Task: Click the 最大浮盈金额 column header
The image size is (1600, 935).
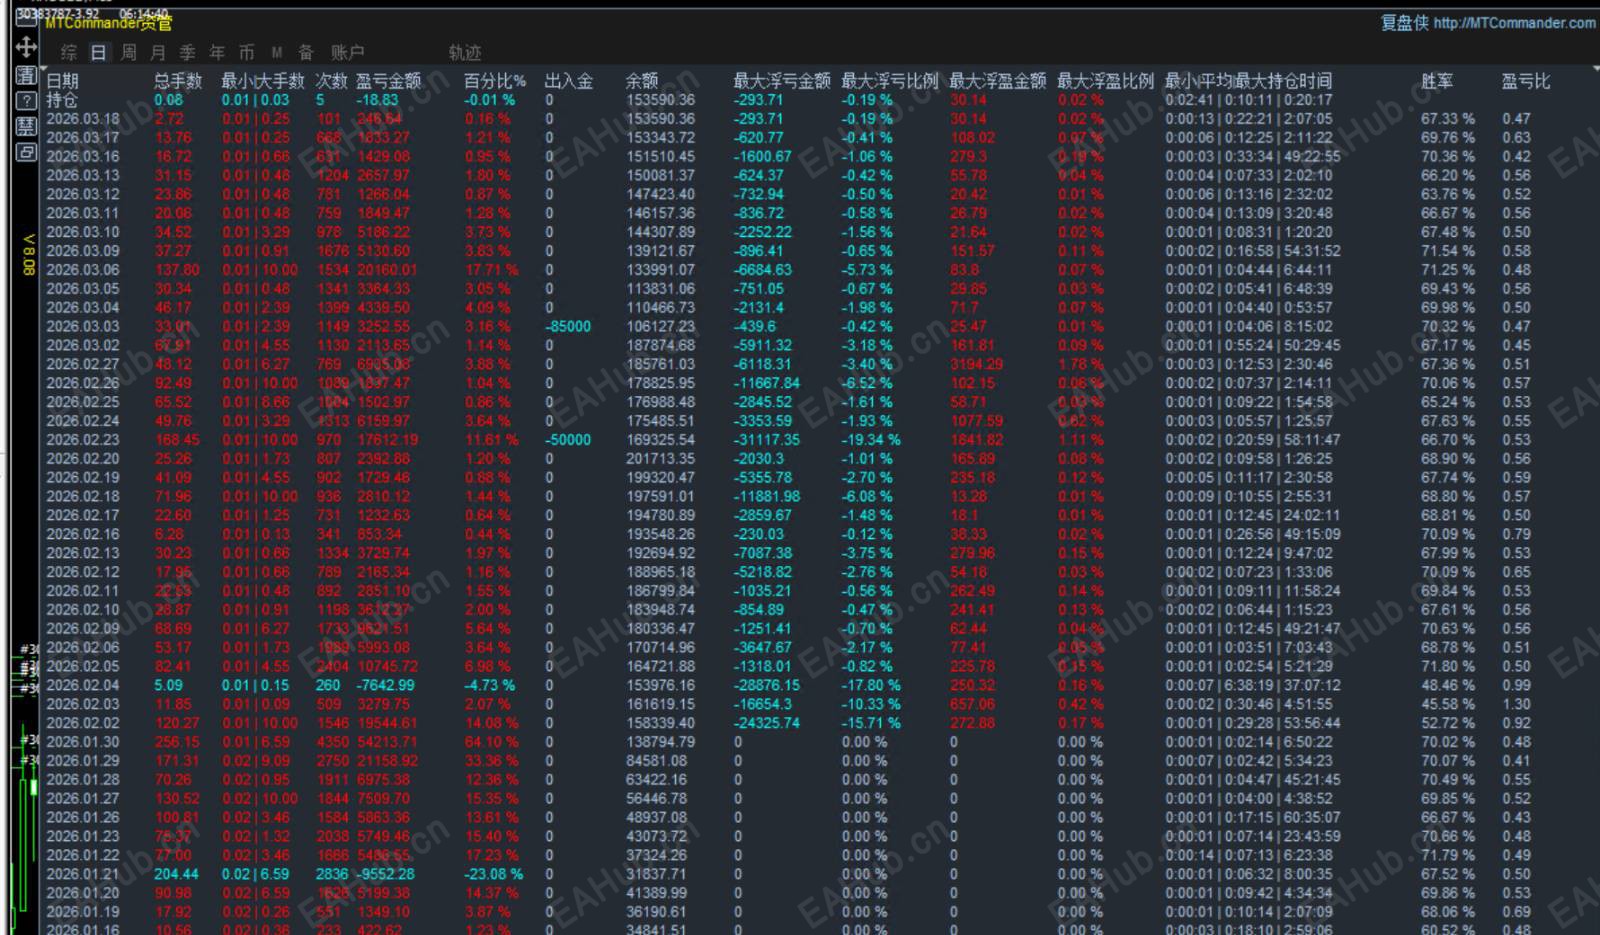Action: [x=998, y=81]
